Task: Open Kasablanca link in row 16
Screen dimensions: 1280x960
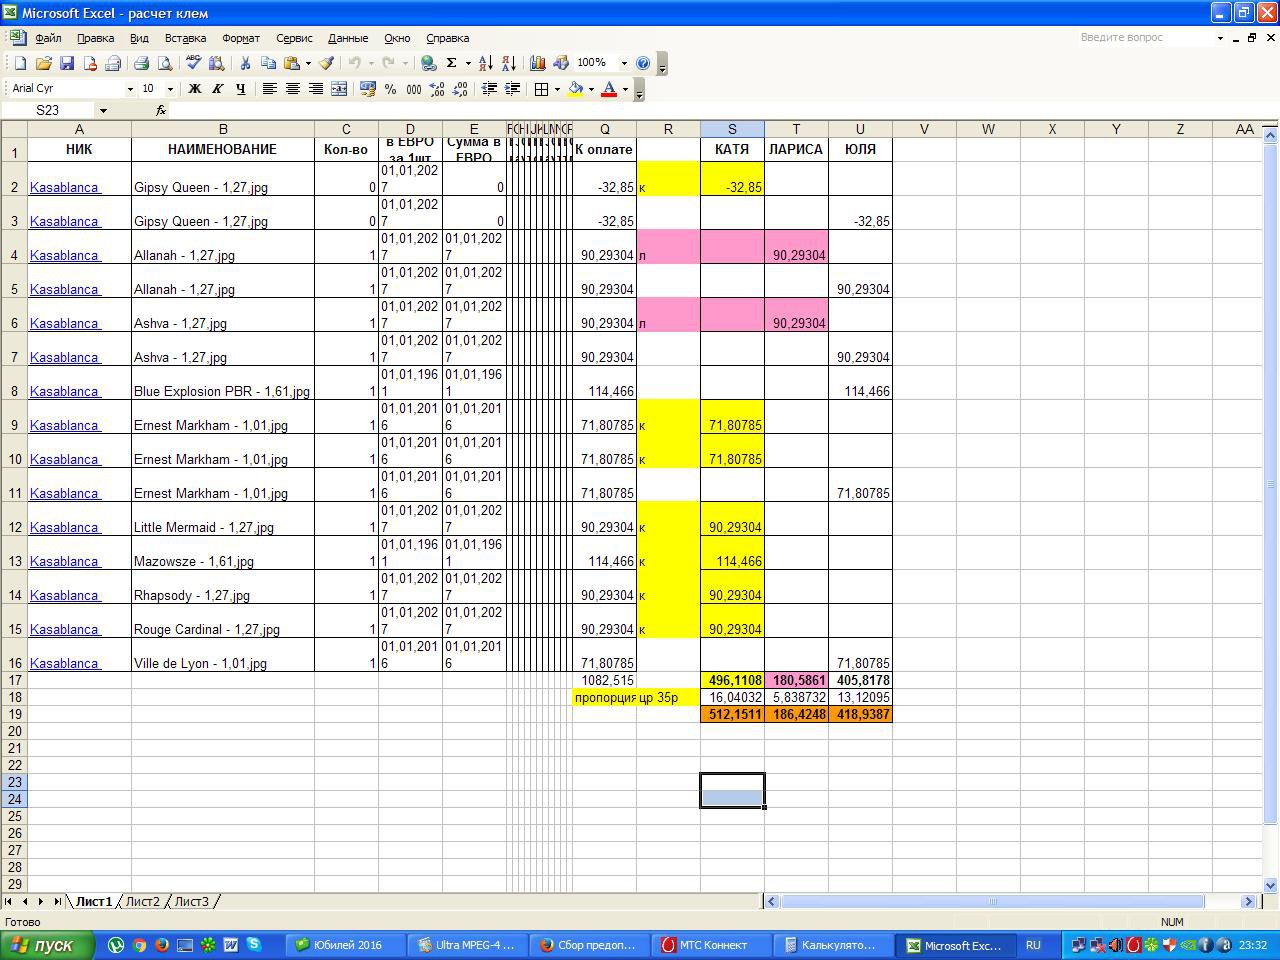Action: (x=64, y=663)
